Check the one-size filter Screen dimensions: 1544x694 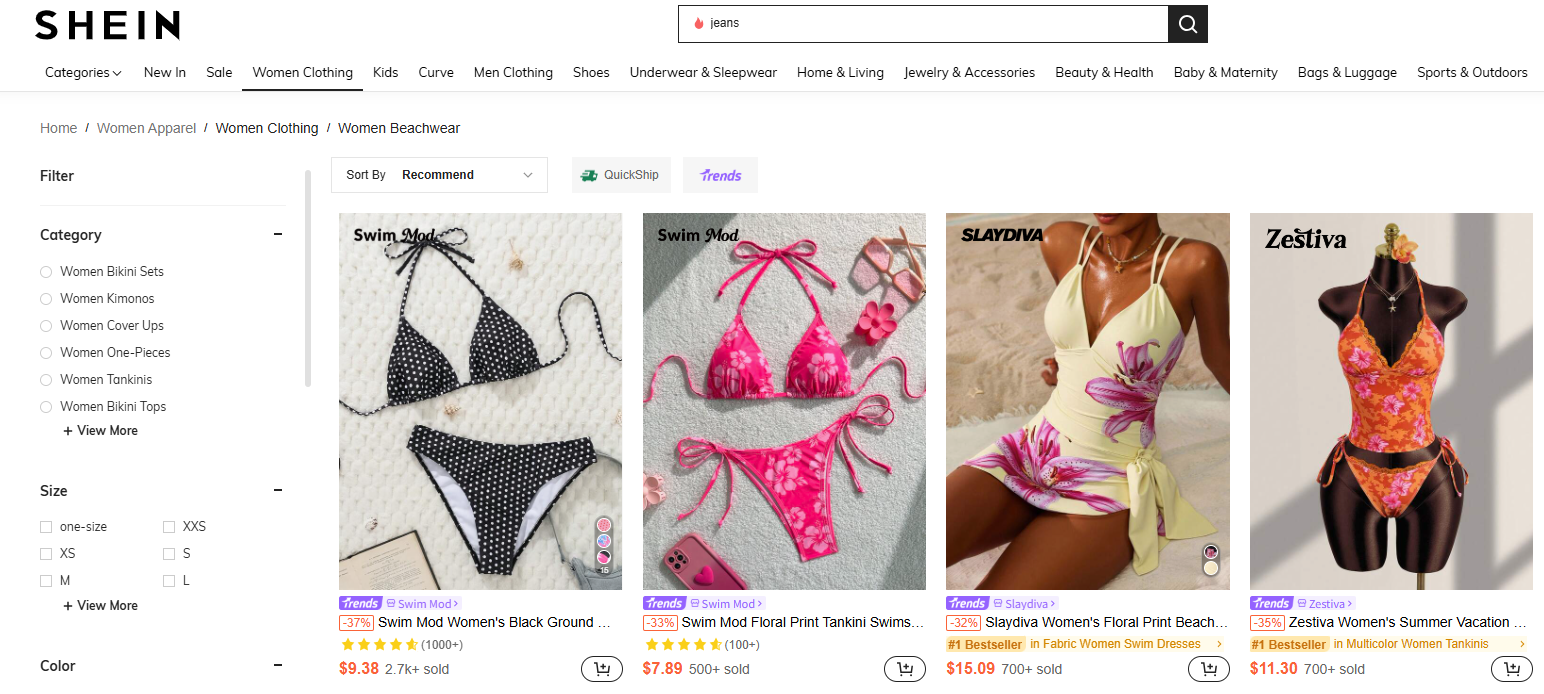(x=46, y=526)
